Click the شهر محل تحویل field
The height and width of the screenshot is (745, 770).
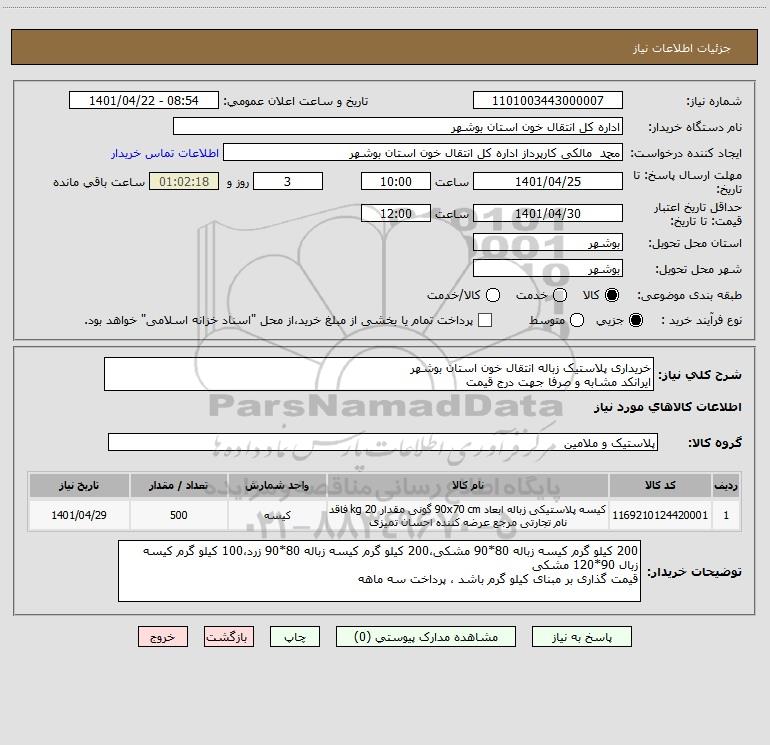pos(548,268)
